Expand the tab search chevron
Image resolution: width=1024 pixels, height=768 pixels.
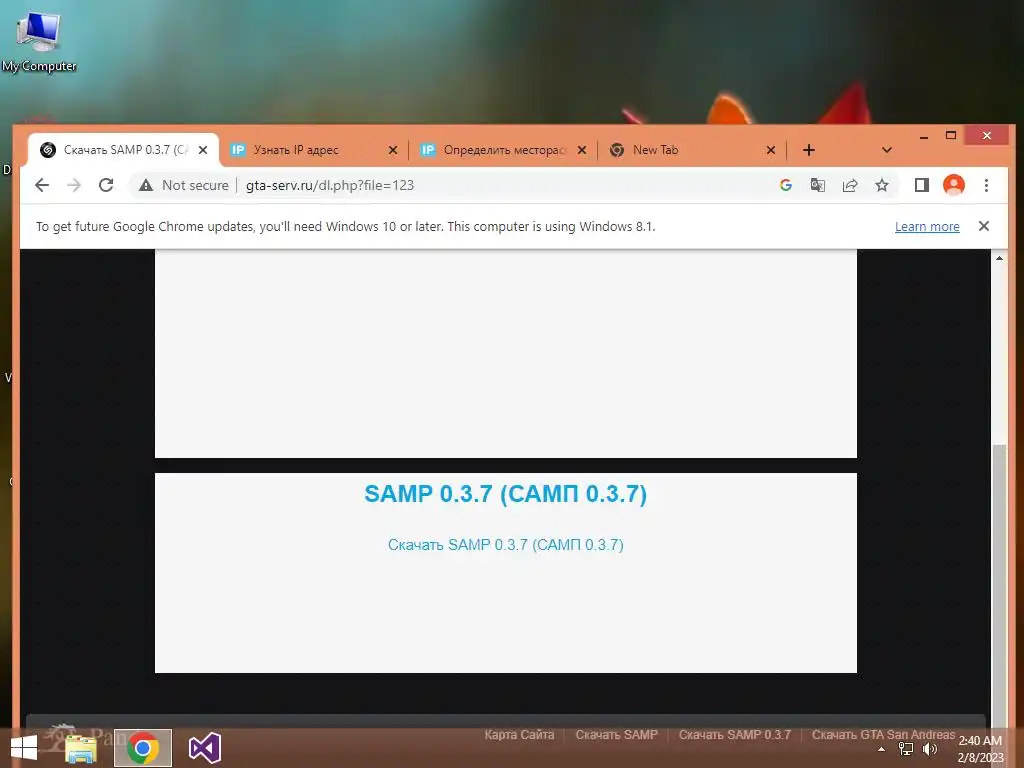(x=886, y=150)
